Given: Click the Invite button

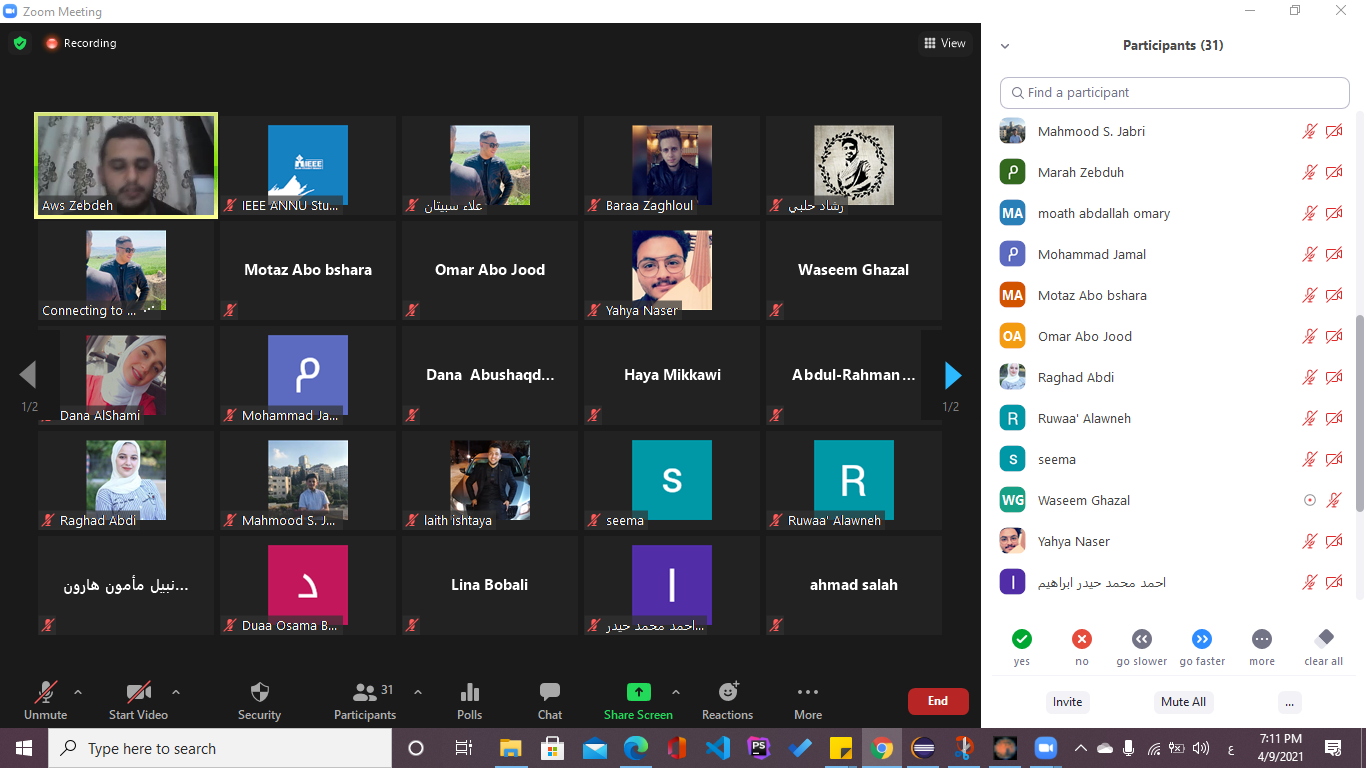Looking at the screenshot, I should coord(1067,702).
